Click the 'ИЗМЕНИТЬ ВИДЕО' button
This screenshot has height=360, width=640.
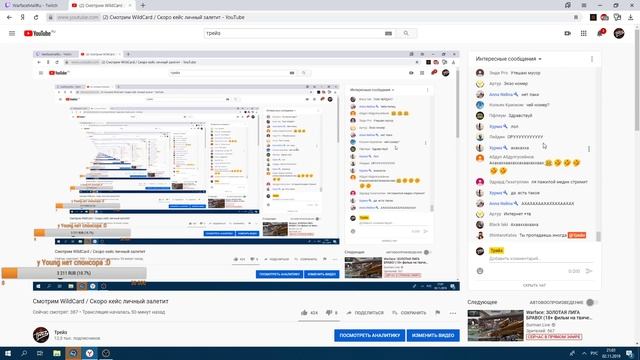click(x=433, y=336)
